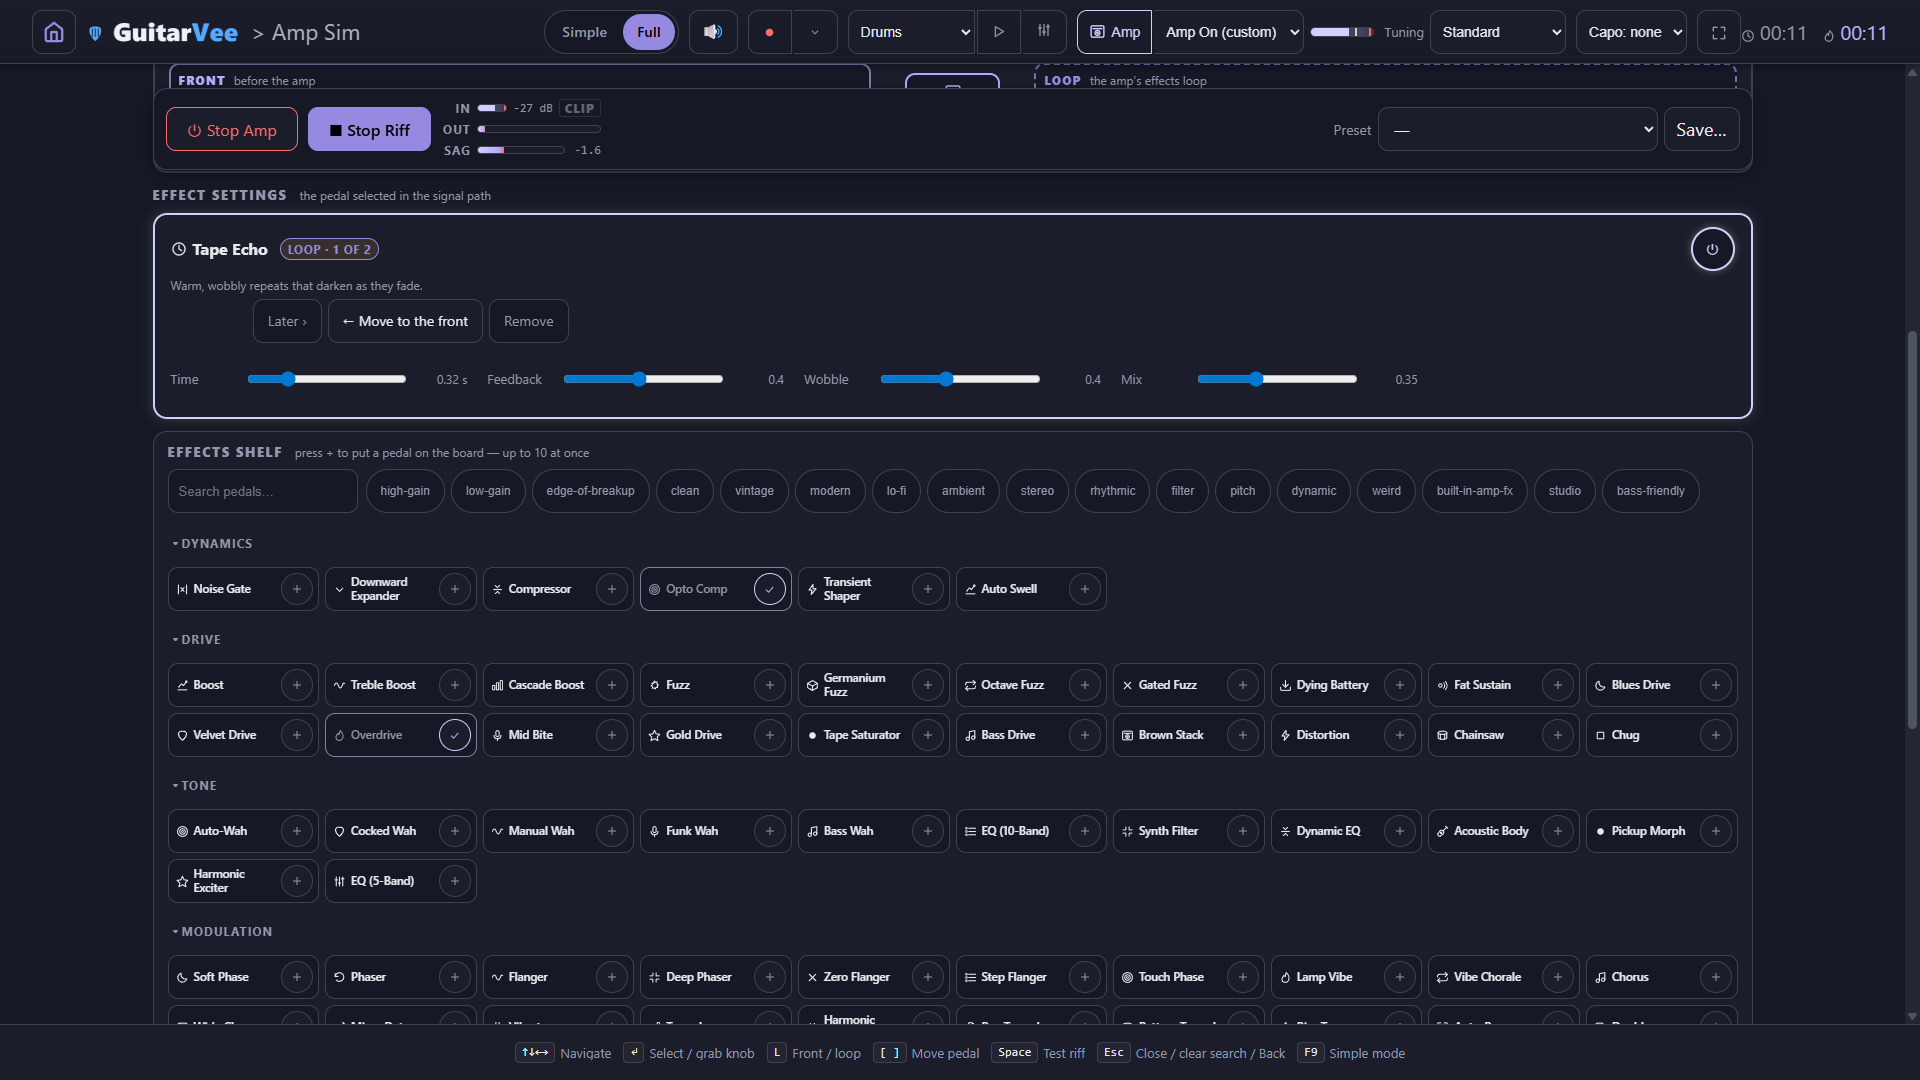Mute the speaker output icon

[713, 32]
